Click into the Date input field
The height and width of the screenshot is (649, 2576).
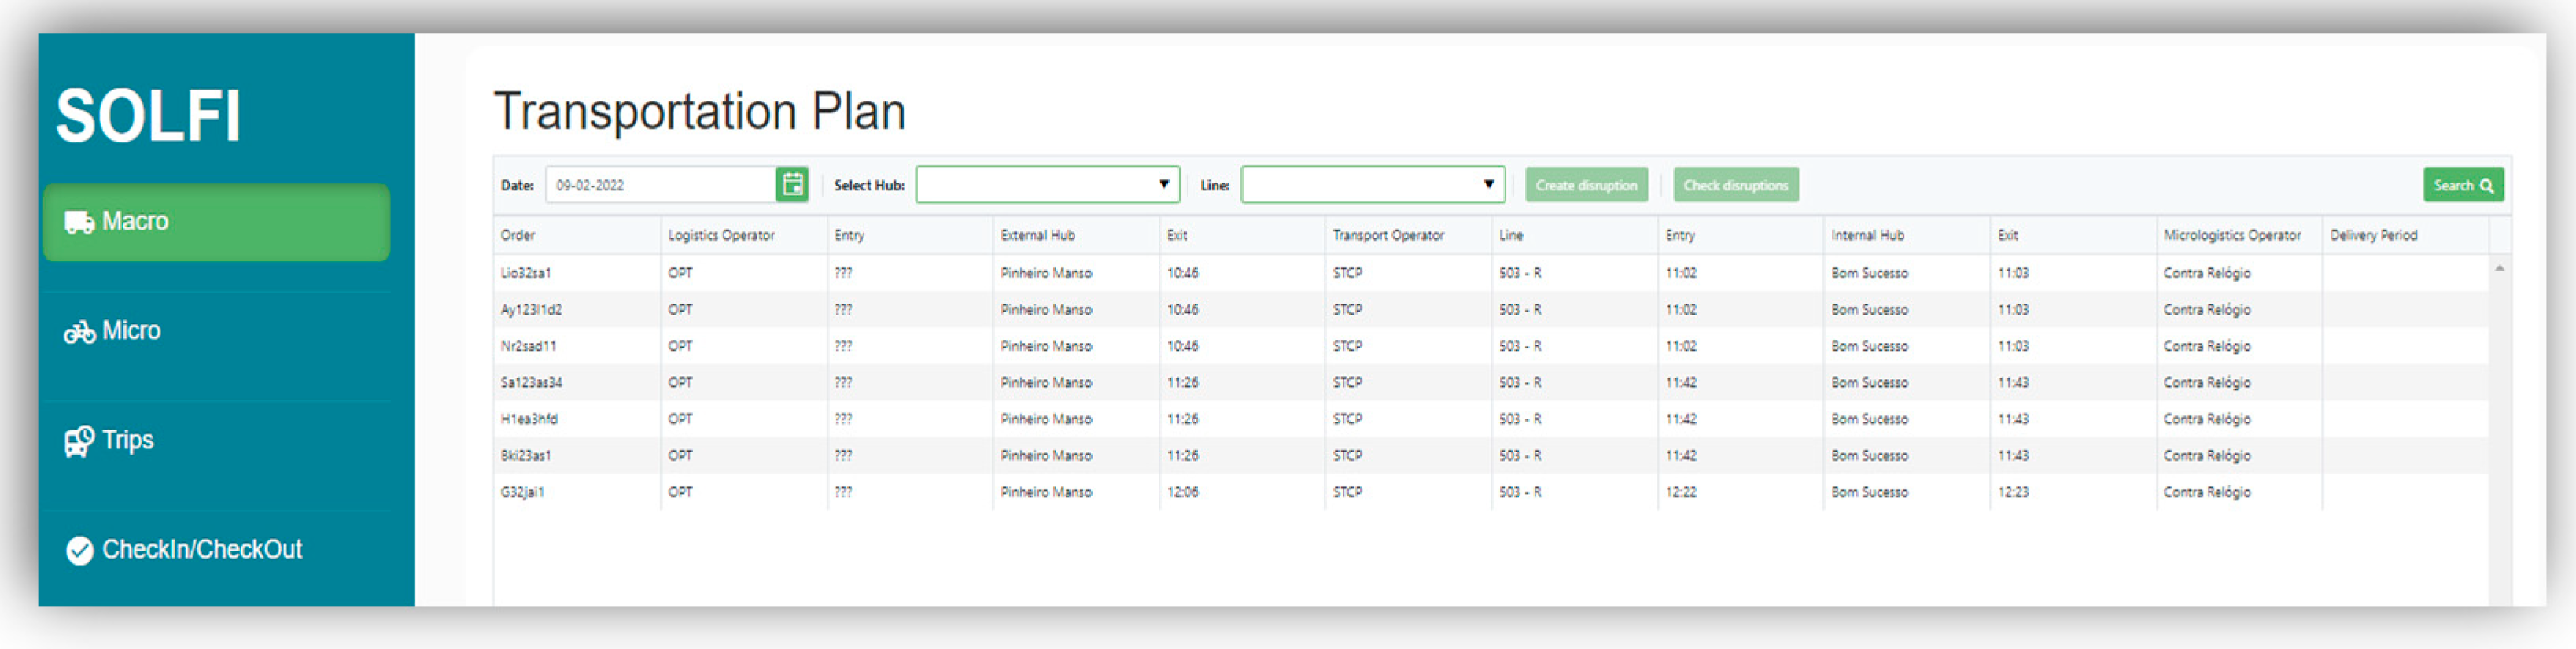coord(660,185)
